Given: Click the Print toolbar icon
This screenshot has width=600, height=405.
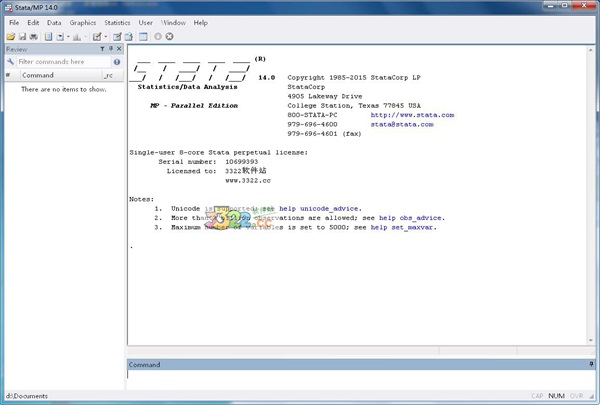Looking at the screenshot, I should click(34, 37).
